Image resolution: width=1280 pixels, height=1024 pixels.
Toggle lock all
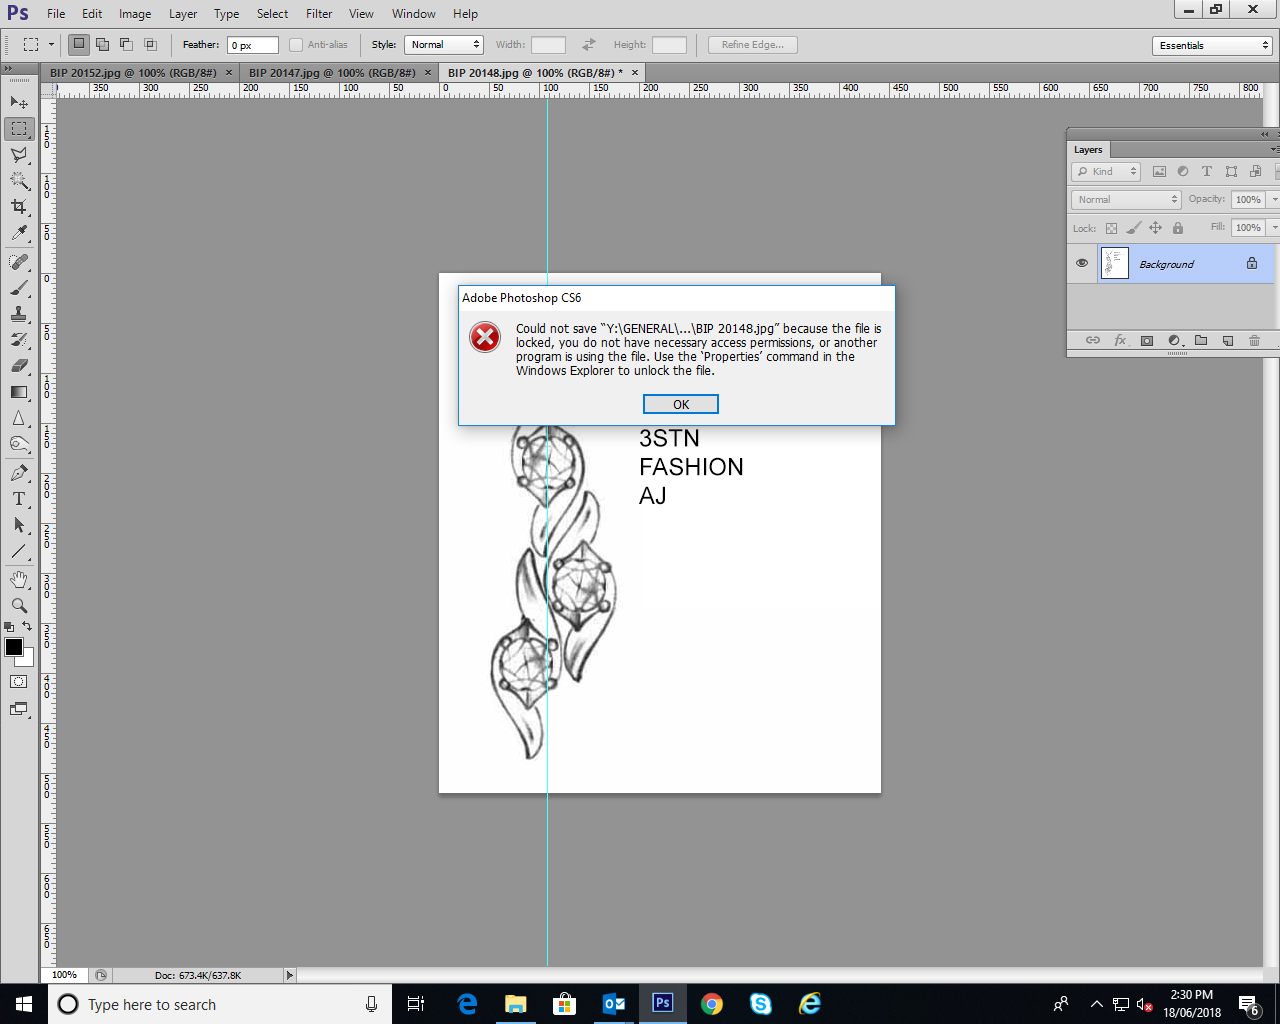point(1178,228)
